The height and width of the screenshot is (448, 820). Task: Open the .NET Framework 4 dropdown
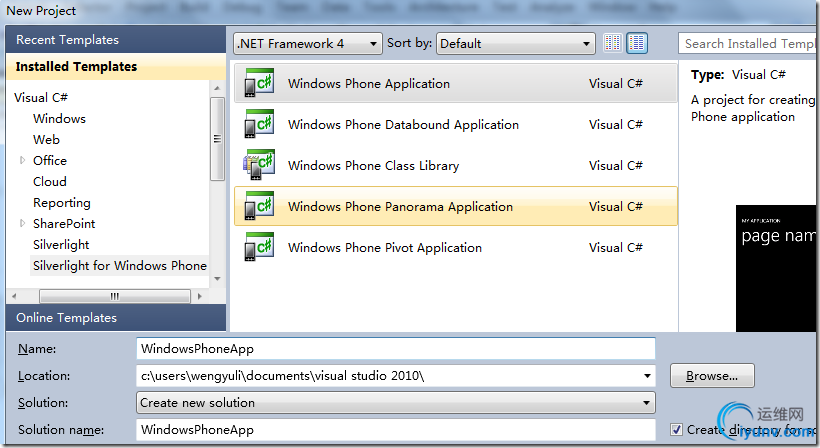coord(307,43)
